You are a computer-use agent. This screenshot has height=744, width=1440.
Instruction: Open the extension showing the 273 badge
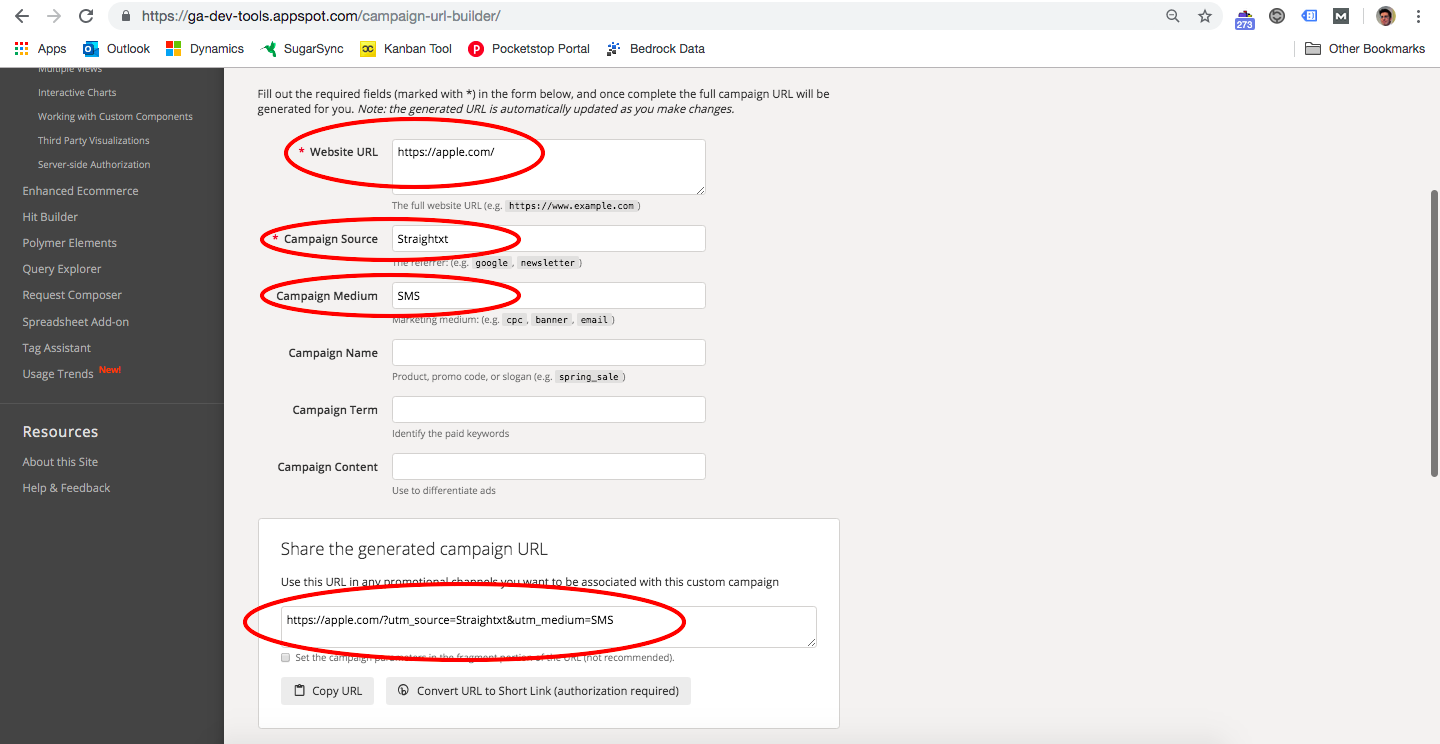(1244, 16)
